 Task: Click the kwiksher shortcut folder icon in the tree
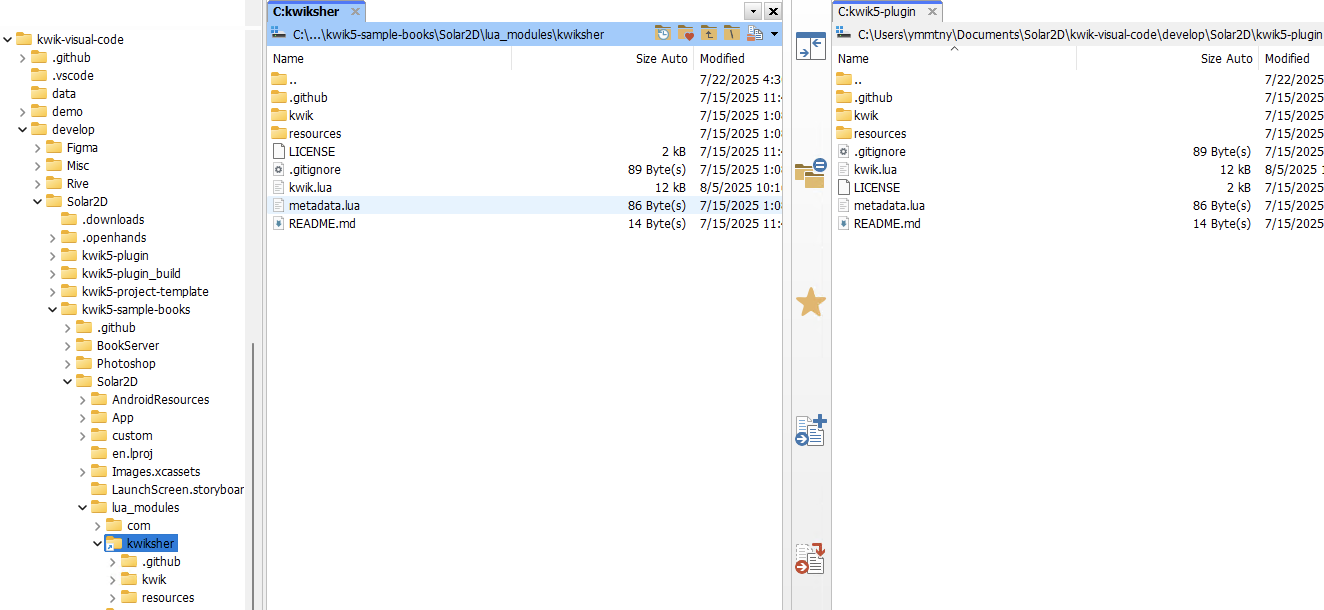click(x=113, y=543)
